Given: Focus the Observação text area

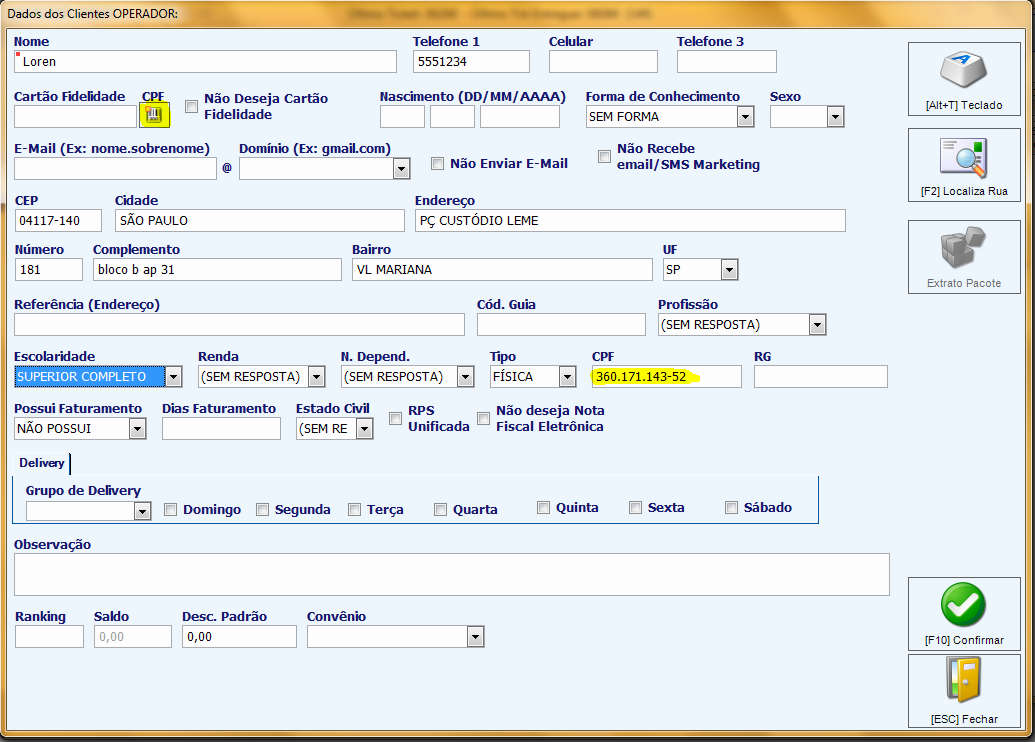Looking at the screenshot, I should (451, 574).
